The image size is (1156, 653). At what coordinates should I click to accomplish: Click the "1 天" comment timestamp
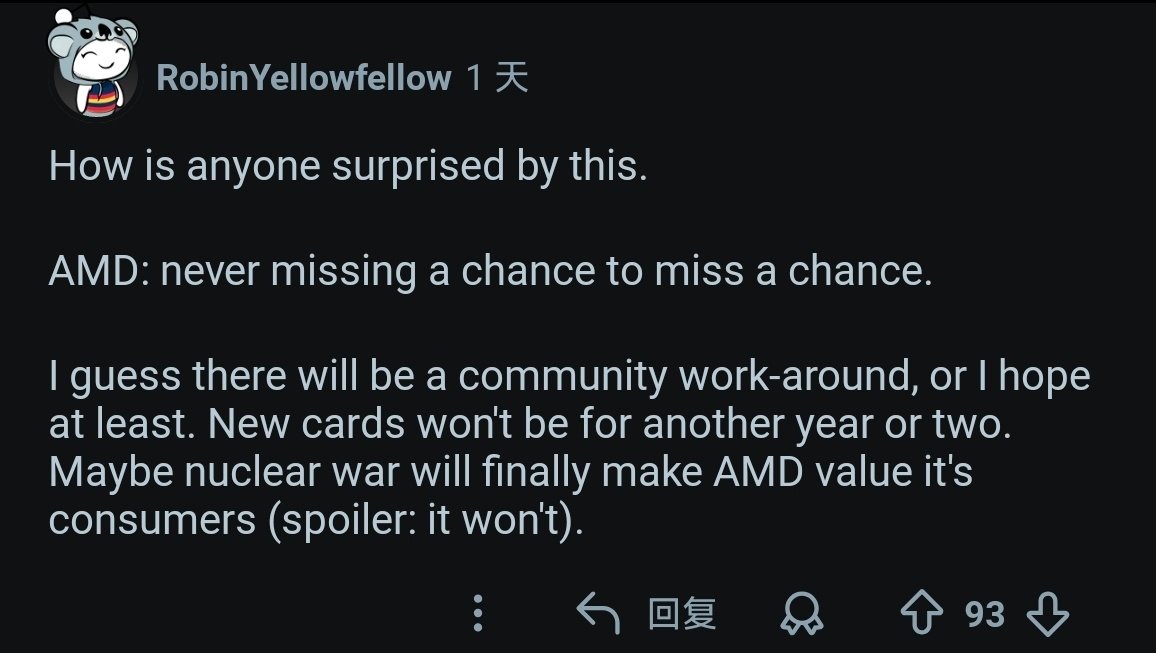pyautogui.click(x=497, y=78)
